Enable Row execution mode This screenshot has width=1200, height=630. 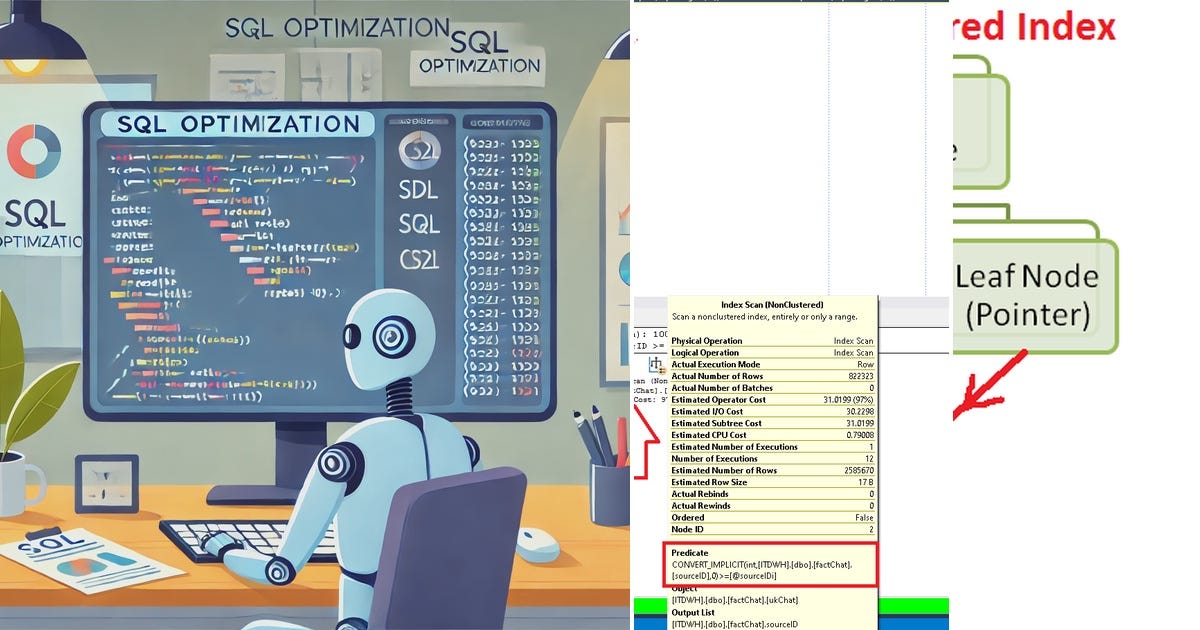click(866, 364)
